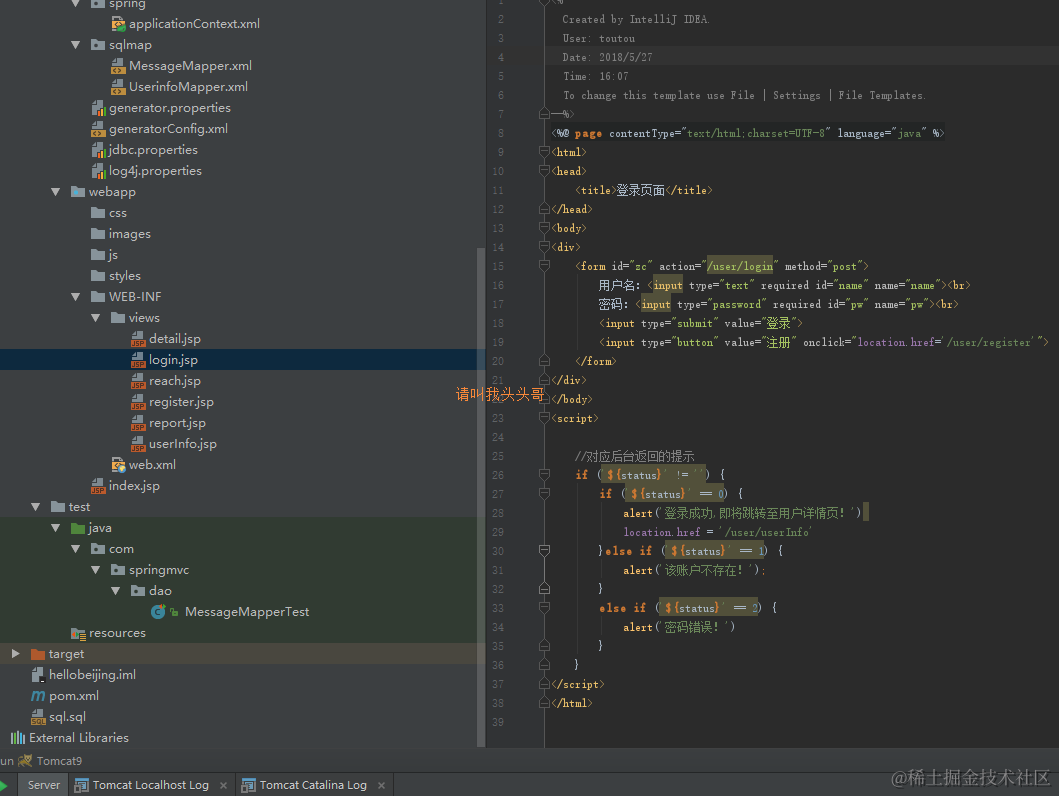Open detail.jsp JSP file icon
1059x796 pixels.
pyautogui.click(x=138, y=339)
